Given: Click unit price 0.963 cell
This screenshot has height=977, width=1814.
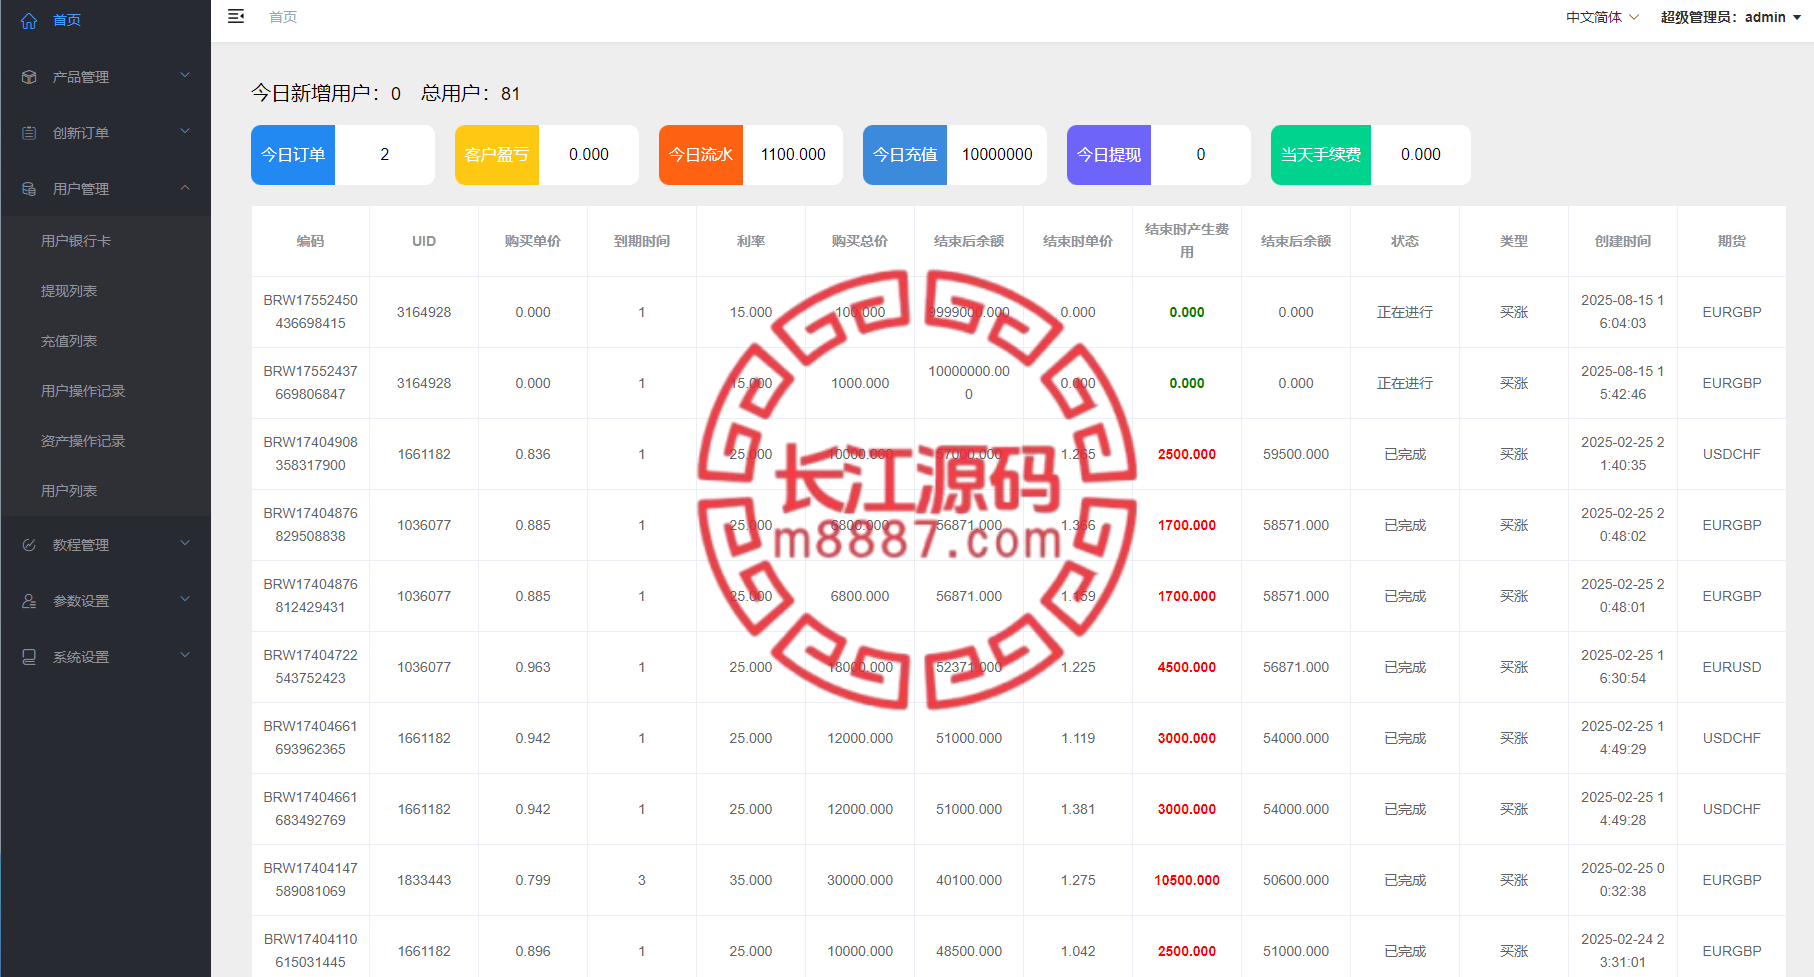Looking at the screenshot, I should coord(533,667).
